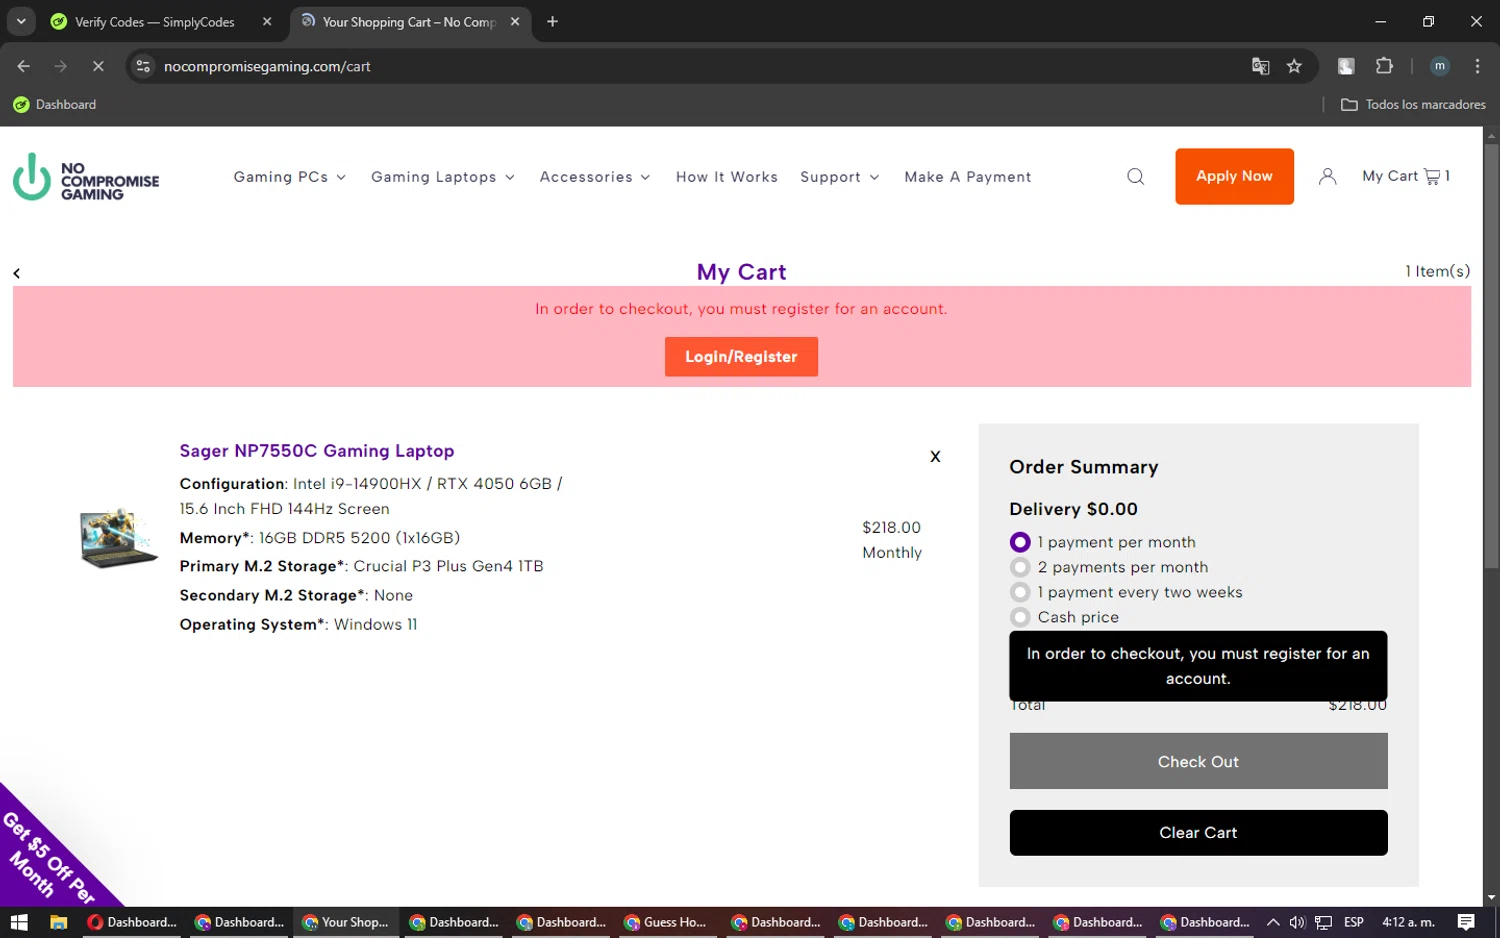The height and width of the screenshot is (938, 1500).
Task: Open the Todos los marcadores folder
Action: coord(1413,104)
